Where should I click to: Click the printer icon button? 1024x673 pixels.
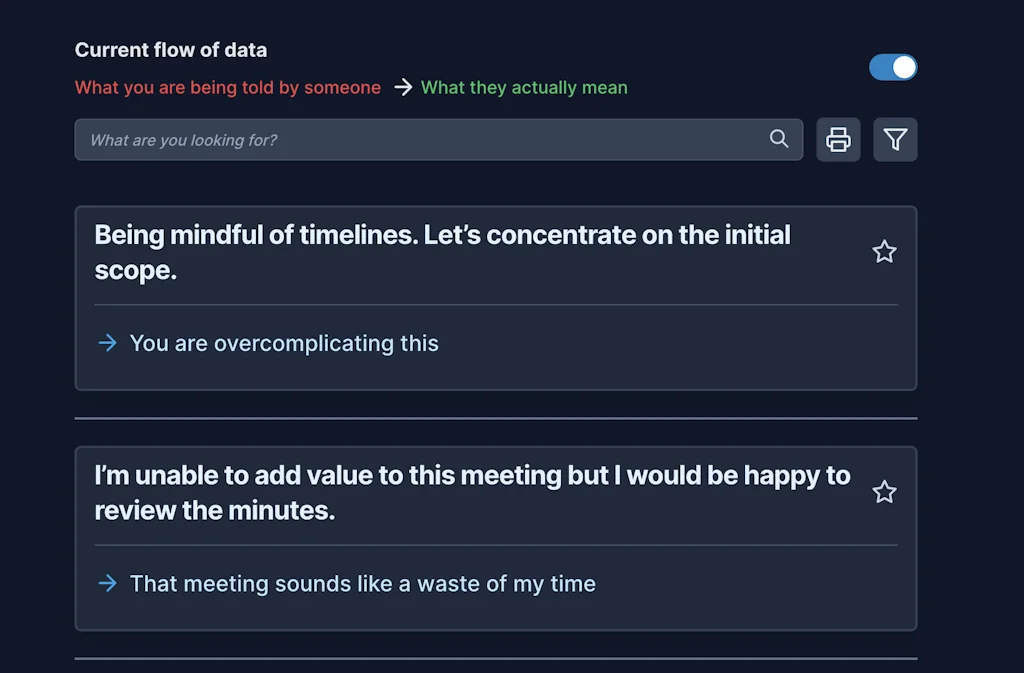tap(838, 140)
